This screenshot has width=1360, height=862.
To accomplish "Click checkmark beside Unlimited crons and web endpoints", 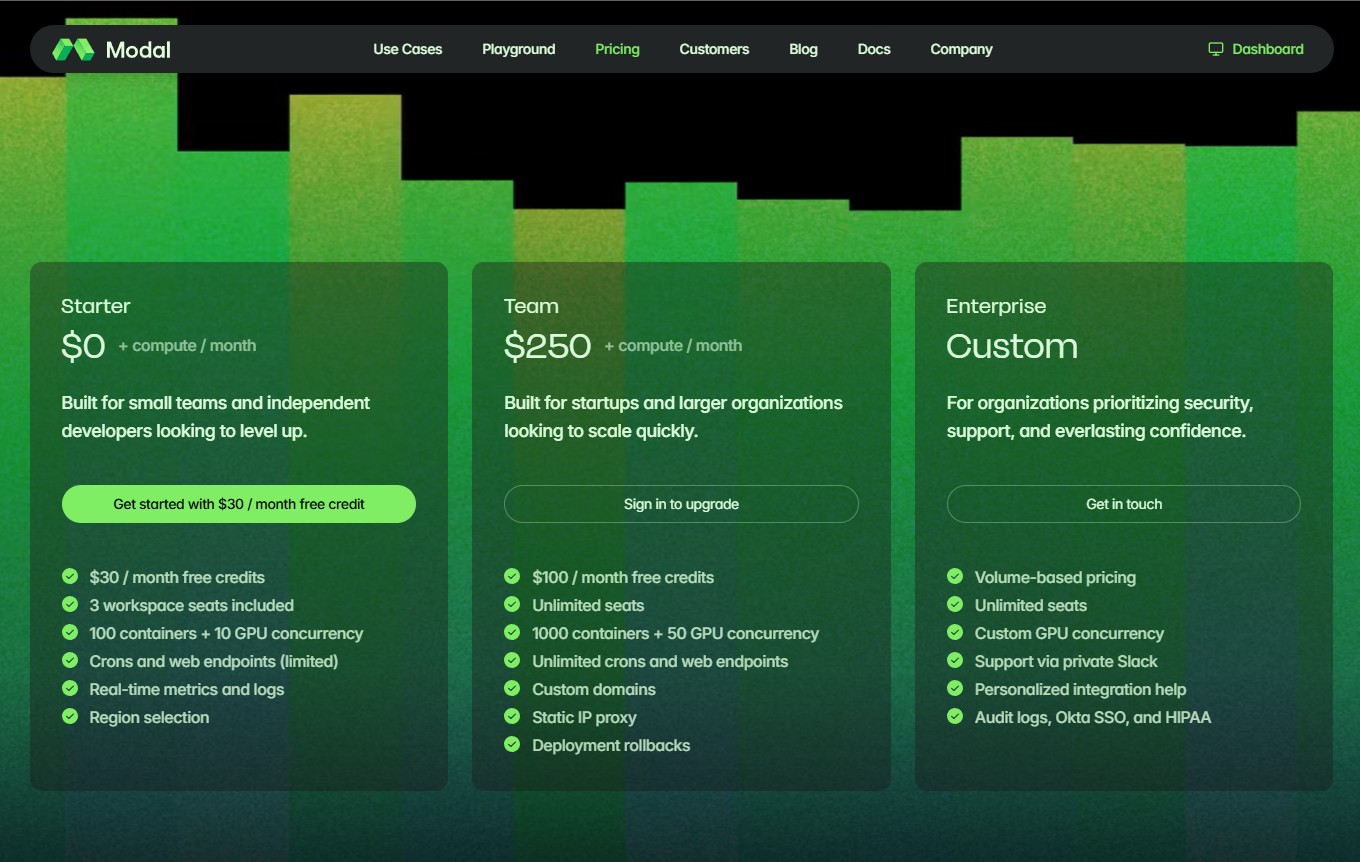I will point(512,660).
